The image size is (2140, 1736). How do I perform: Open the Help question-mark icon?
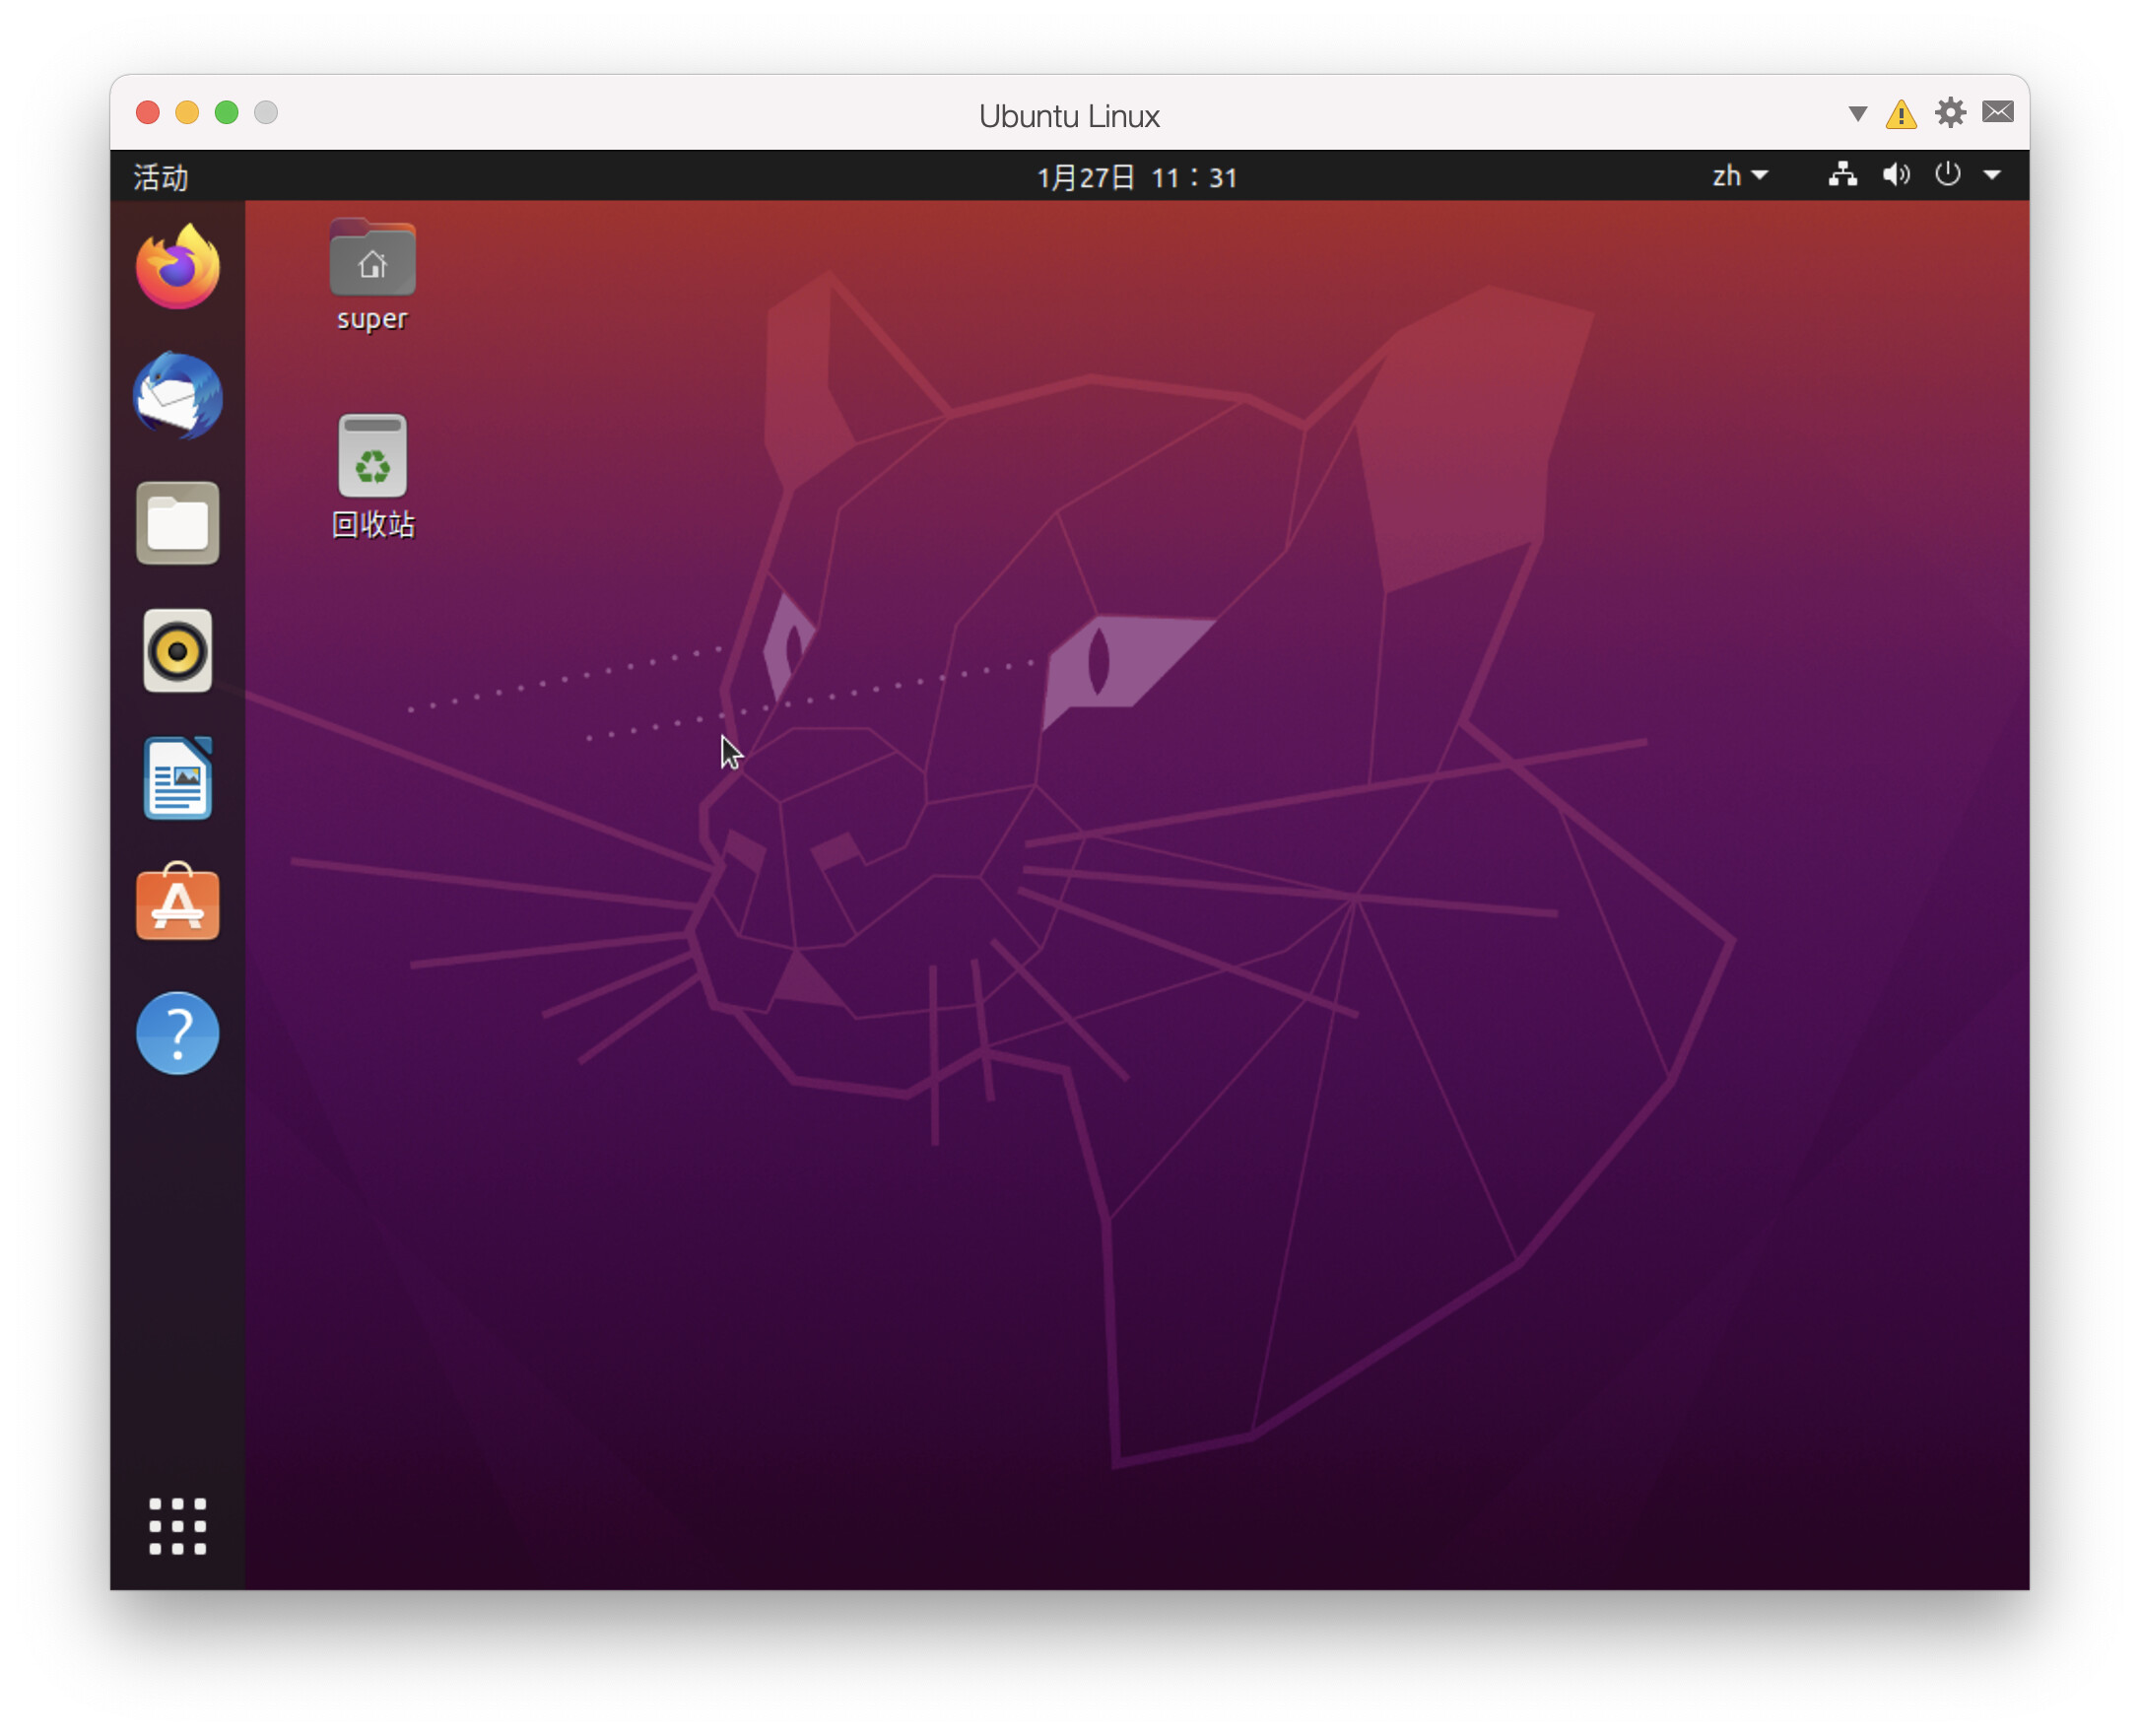pyautogui.click(x=178, y=1034)
